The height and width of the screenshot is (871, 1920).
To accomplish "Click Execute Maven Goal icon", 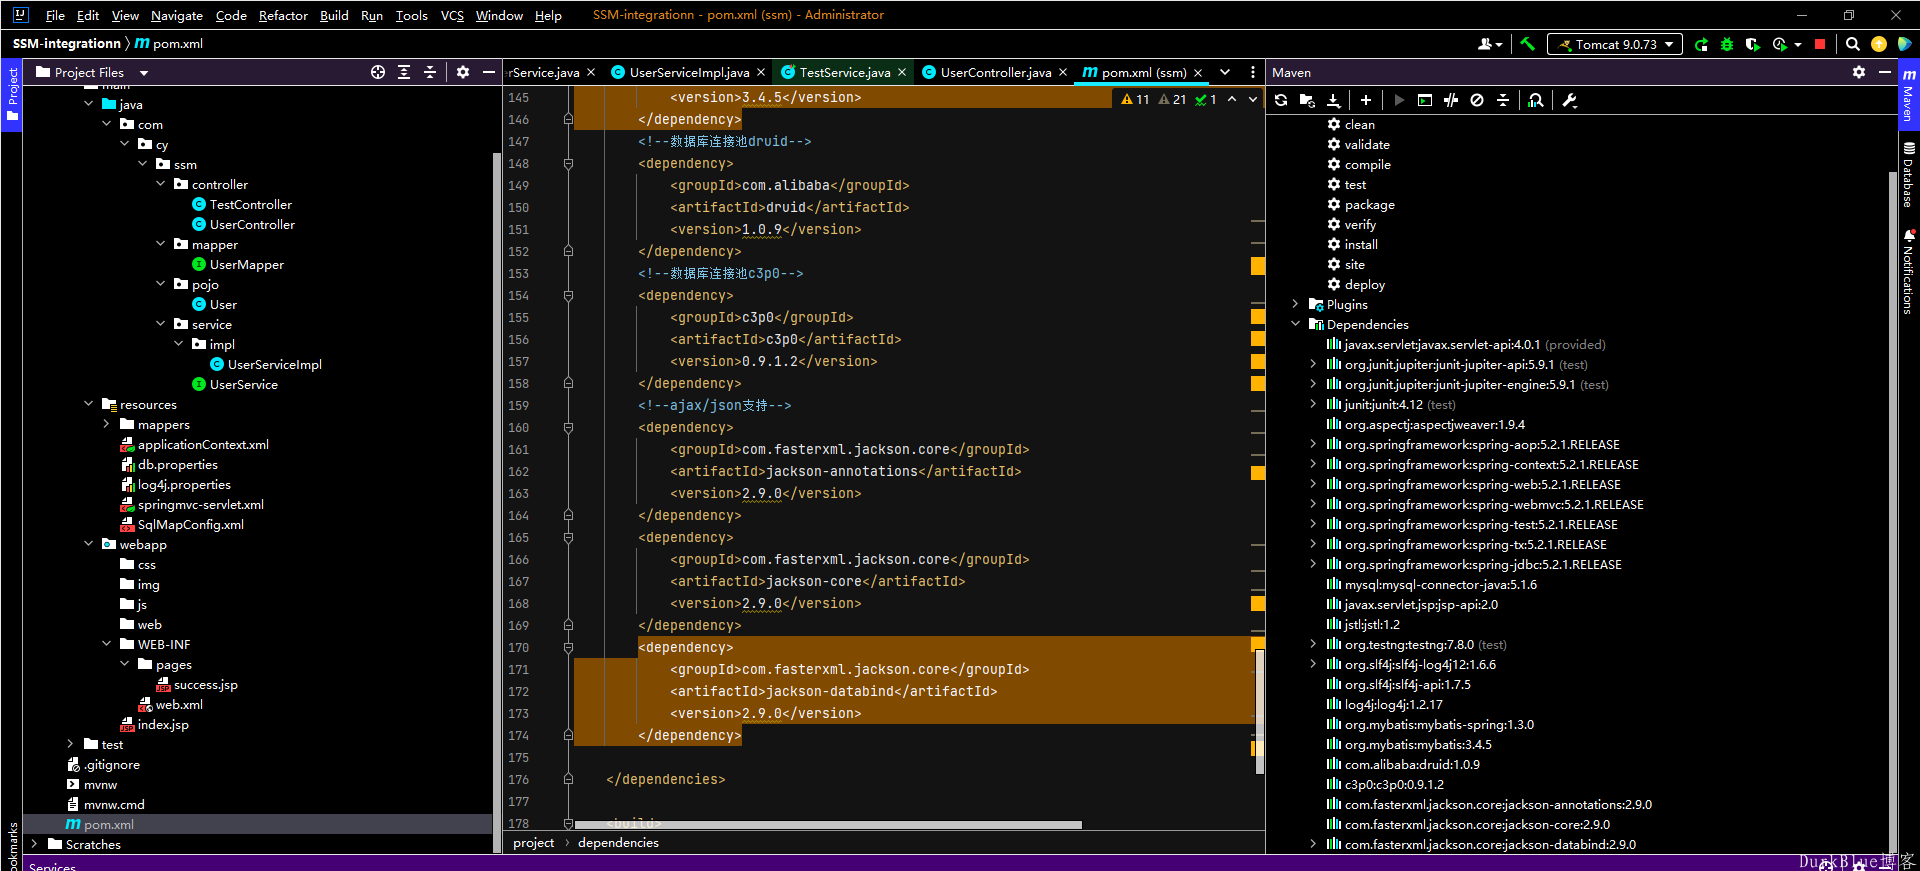I will (x=1425, y=100).
